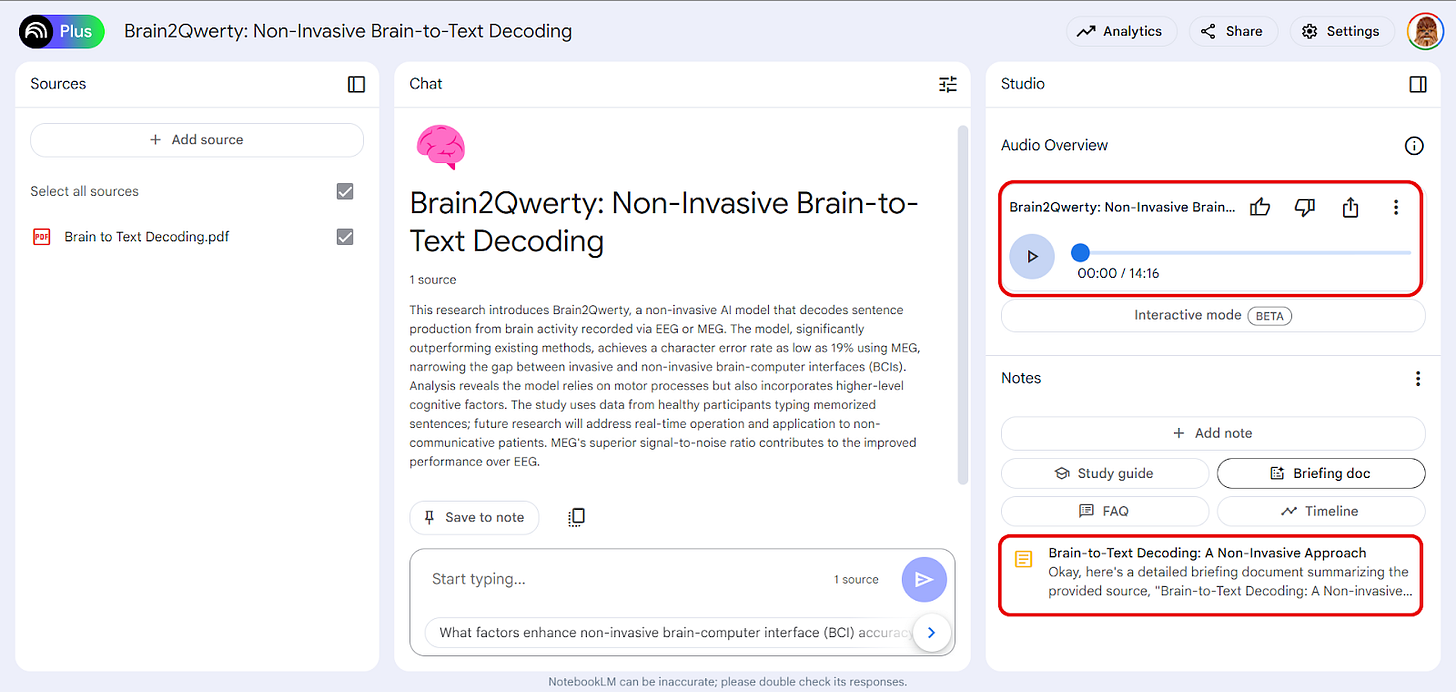Generate a Timeline
Screen dimensions: 1456x692
(1321, 511)
